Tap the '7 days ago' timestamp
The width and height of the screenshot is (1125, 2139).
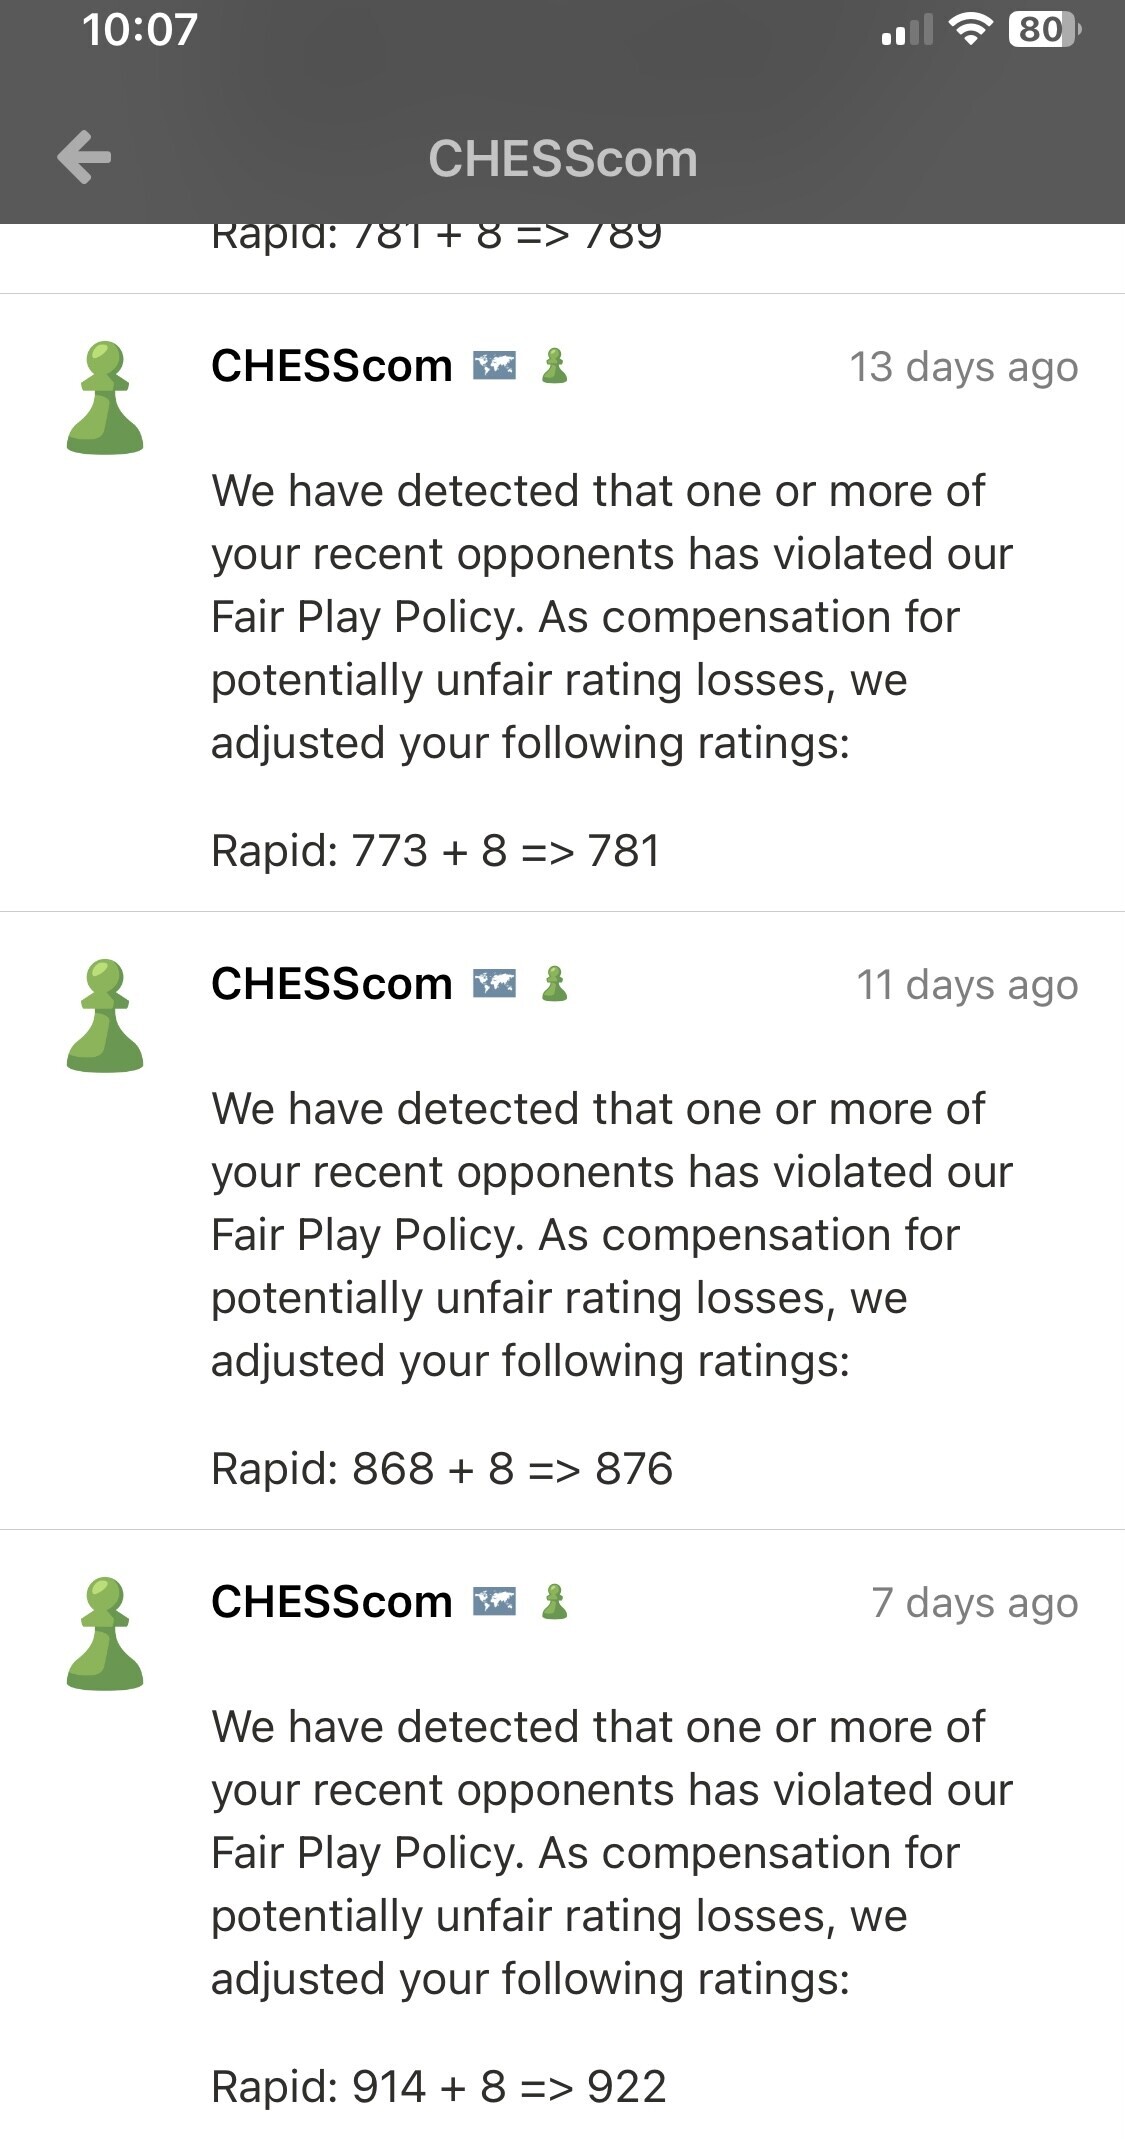(975, 1604)
